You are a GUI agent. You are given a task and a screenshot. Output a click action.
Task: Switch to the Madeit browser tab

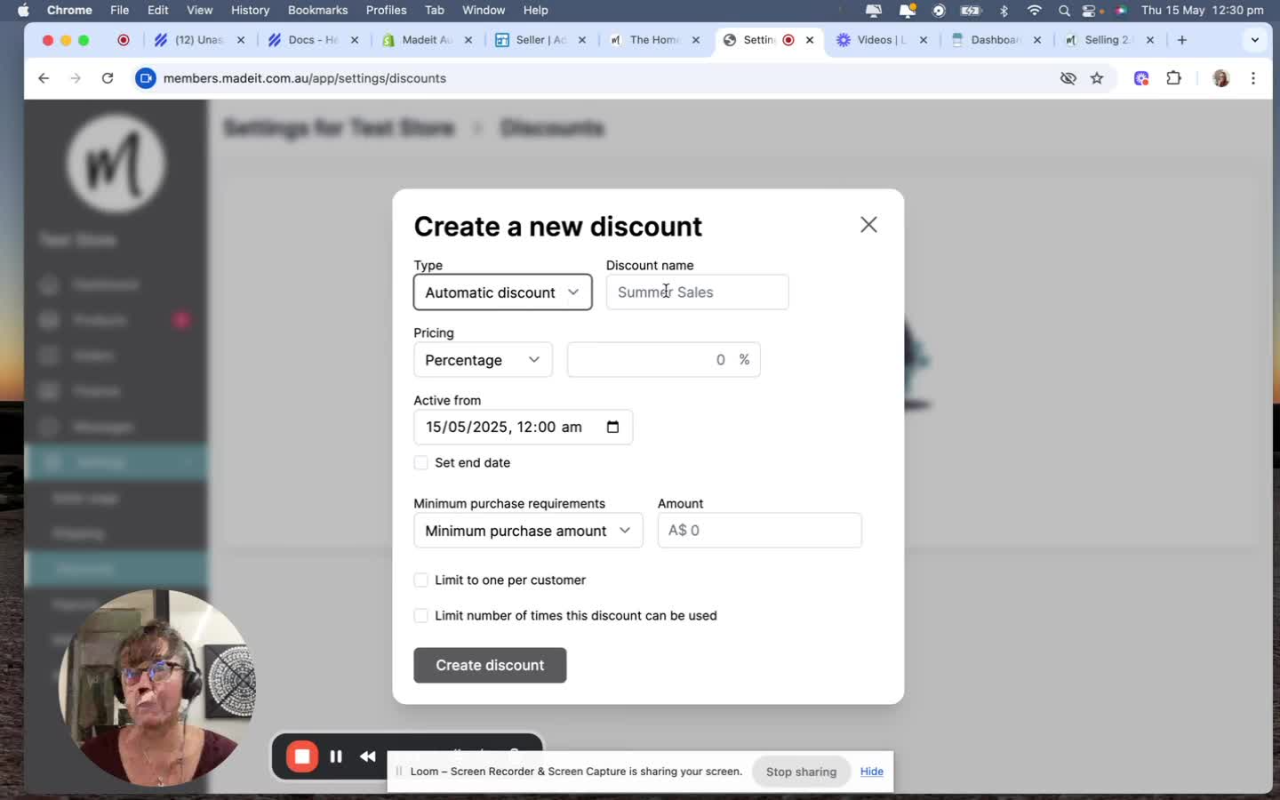[x=424, y=41]
